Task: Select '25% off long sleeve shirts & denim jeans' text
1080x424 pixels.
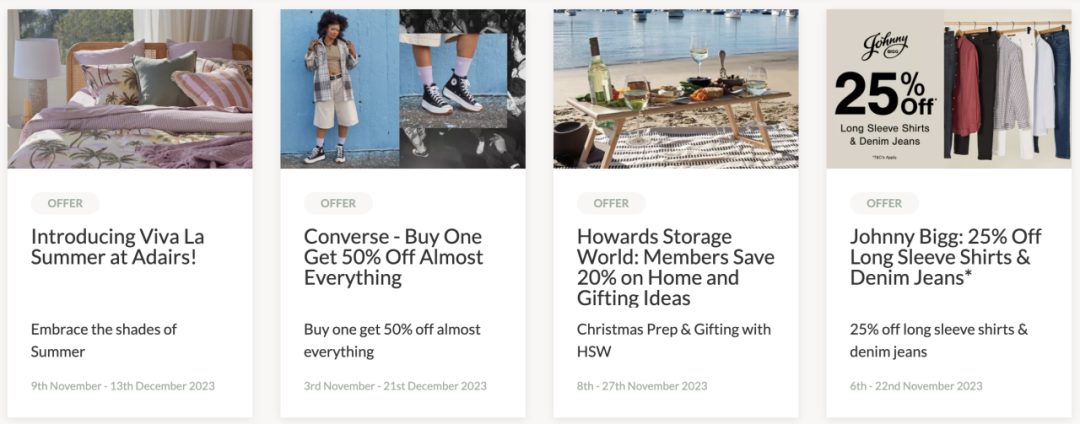Action: 939,341
